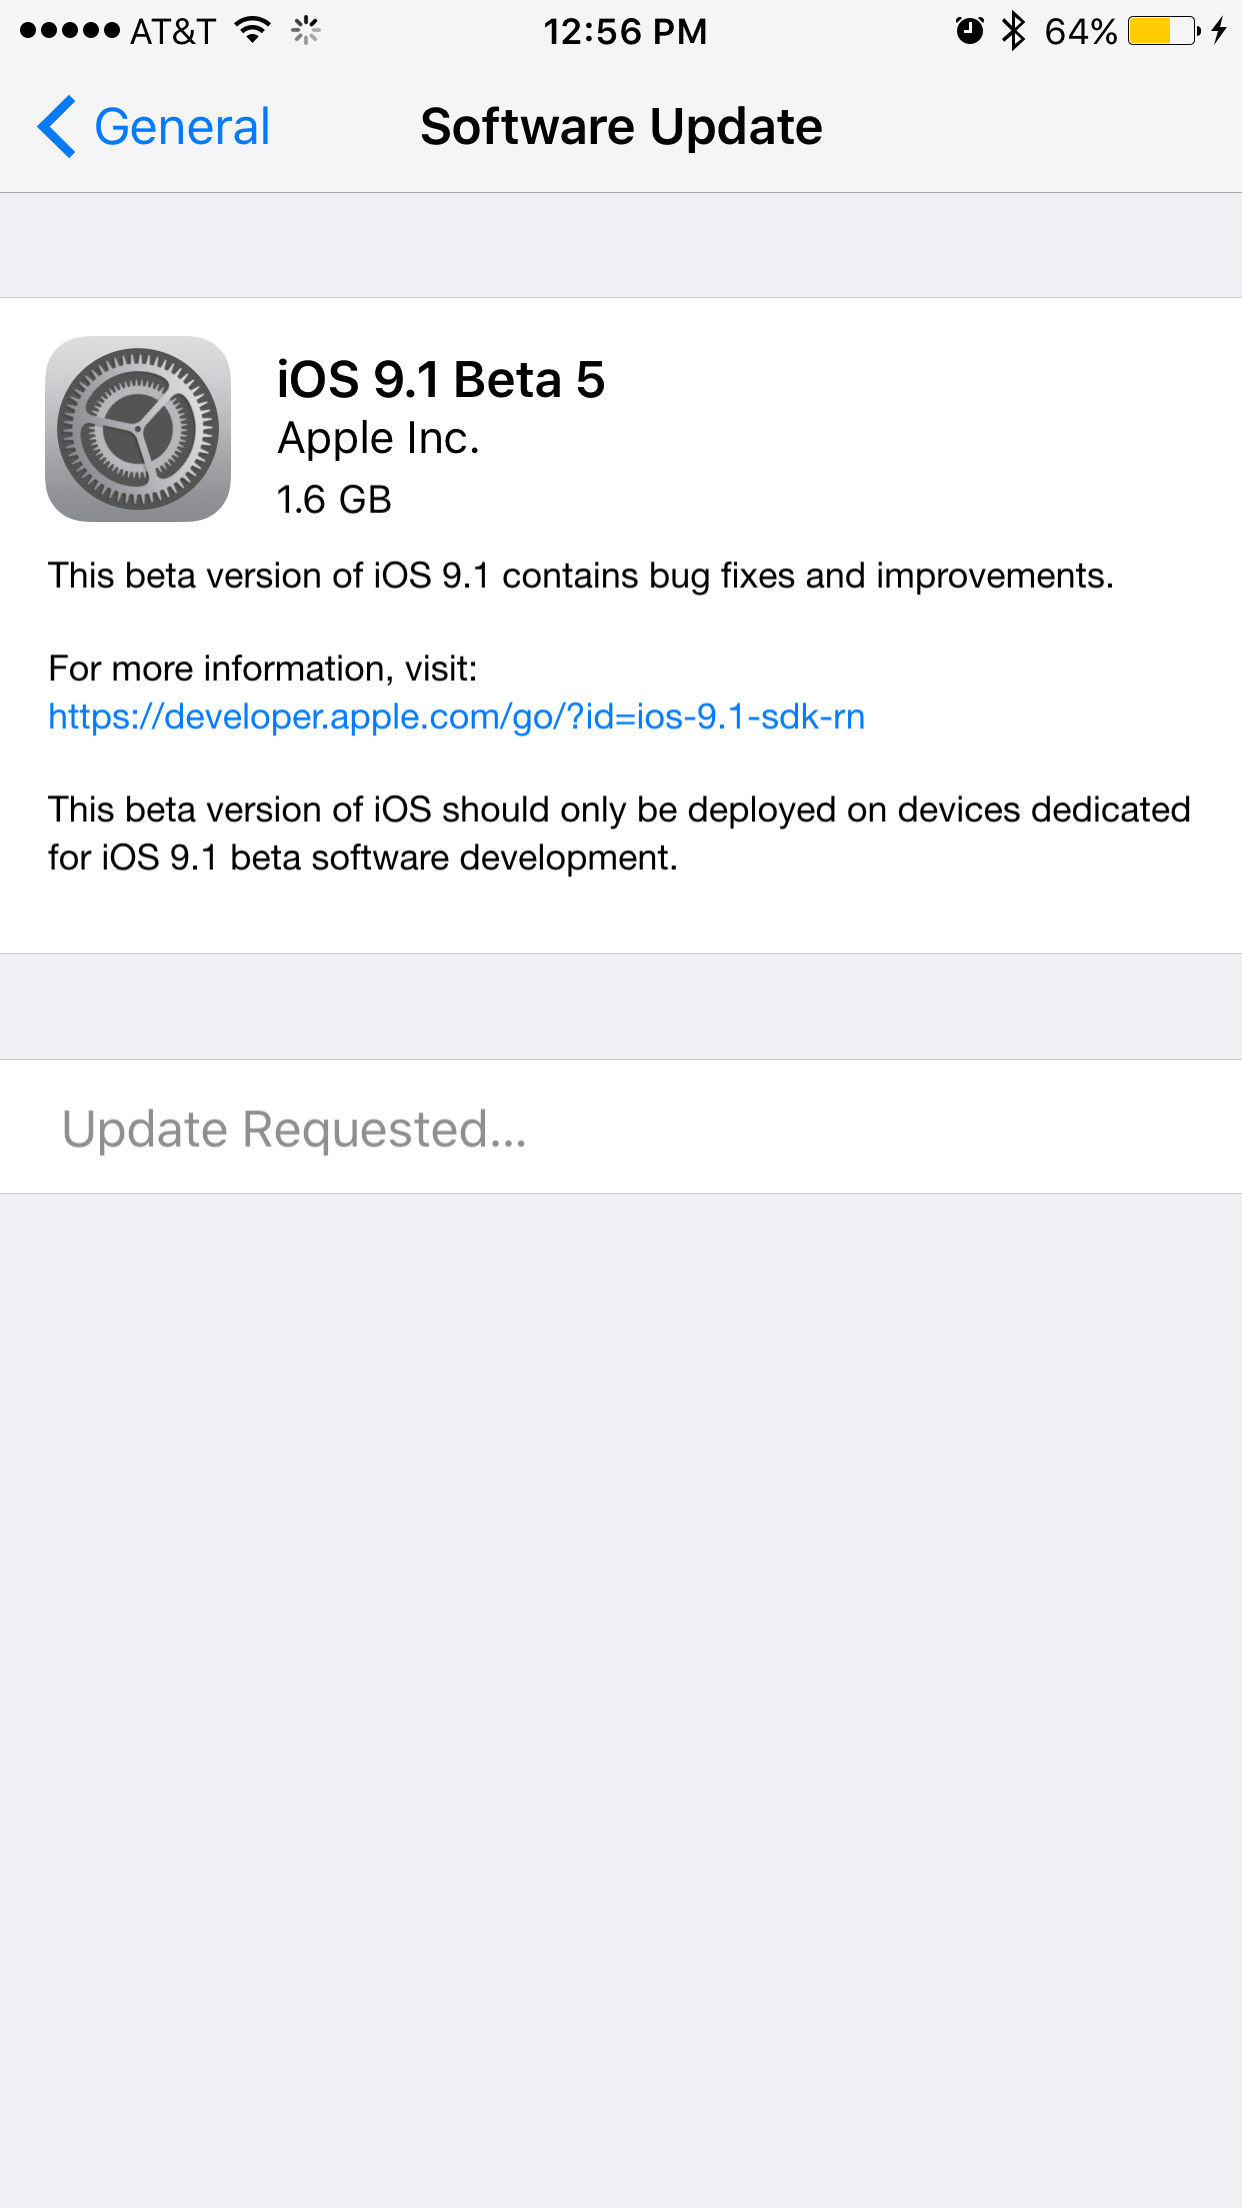Tap the blue back chevron arrow

(x=57, y=127)
